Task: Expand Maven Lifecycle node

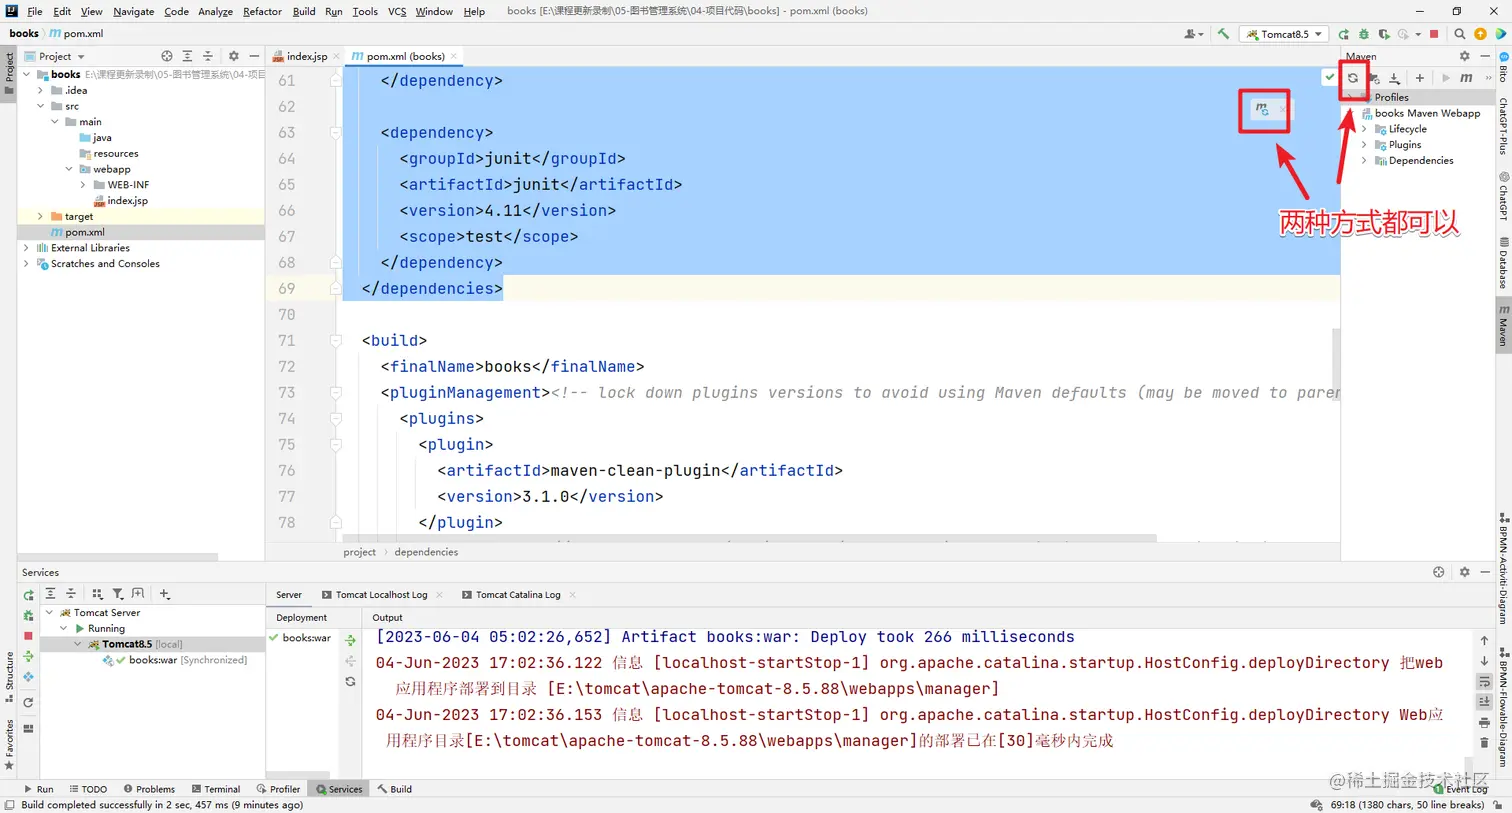Action: pyautogui.click(x=1364, y=129)
